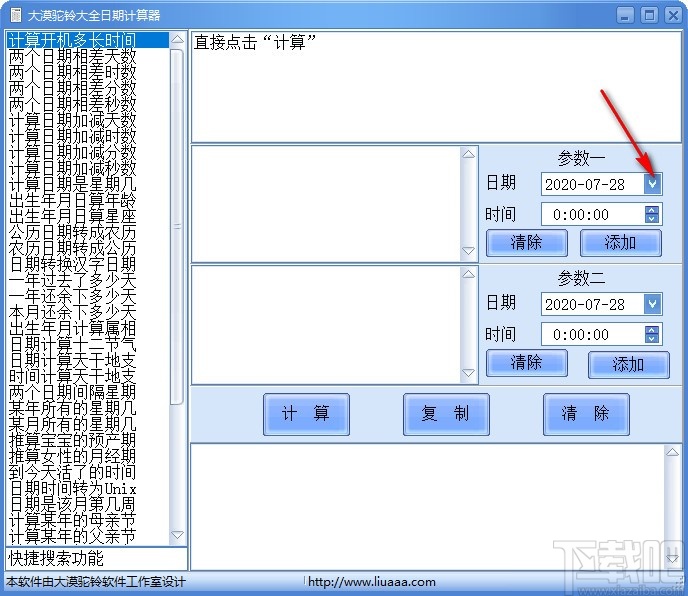The height and width of the screenshot is (596, 688).
Task: Open the 参数二 date dropdown arrow
Action: pyautogui.click(x=652, y=304)
